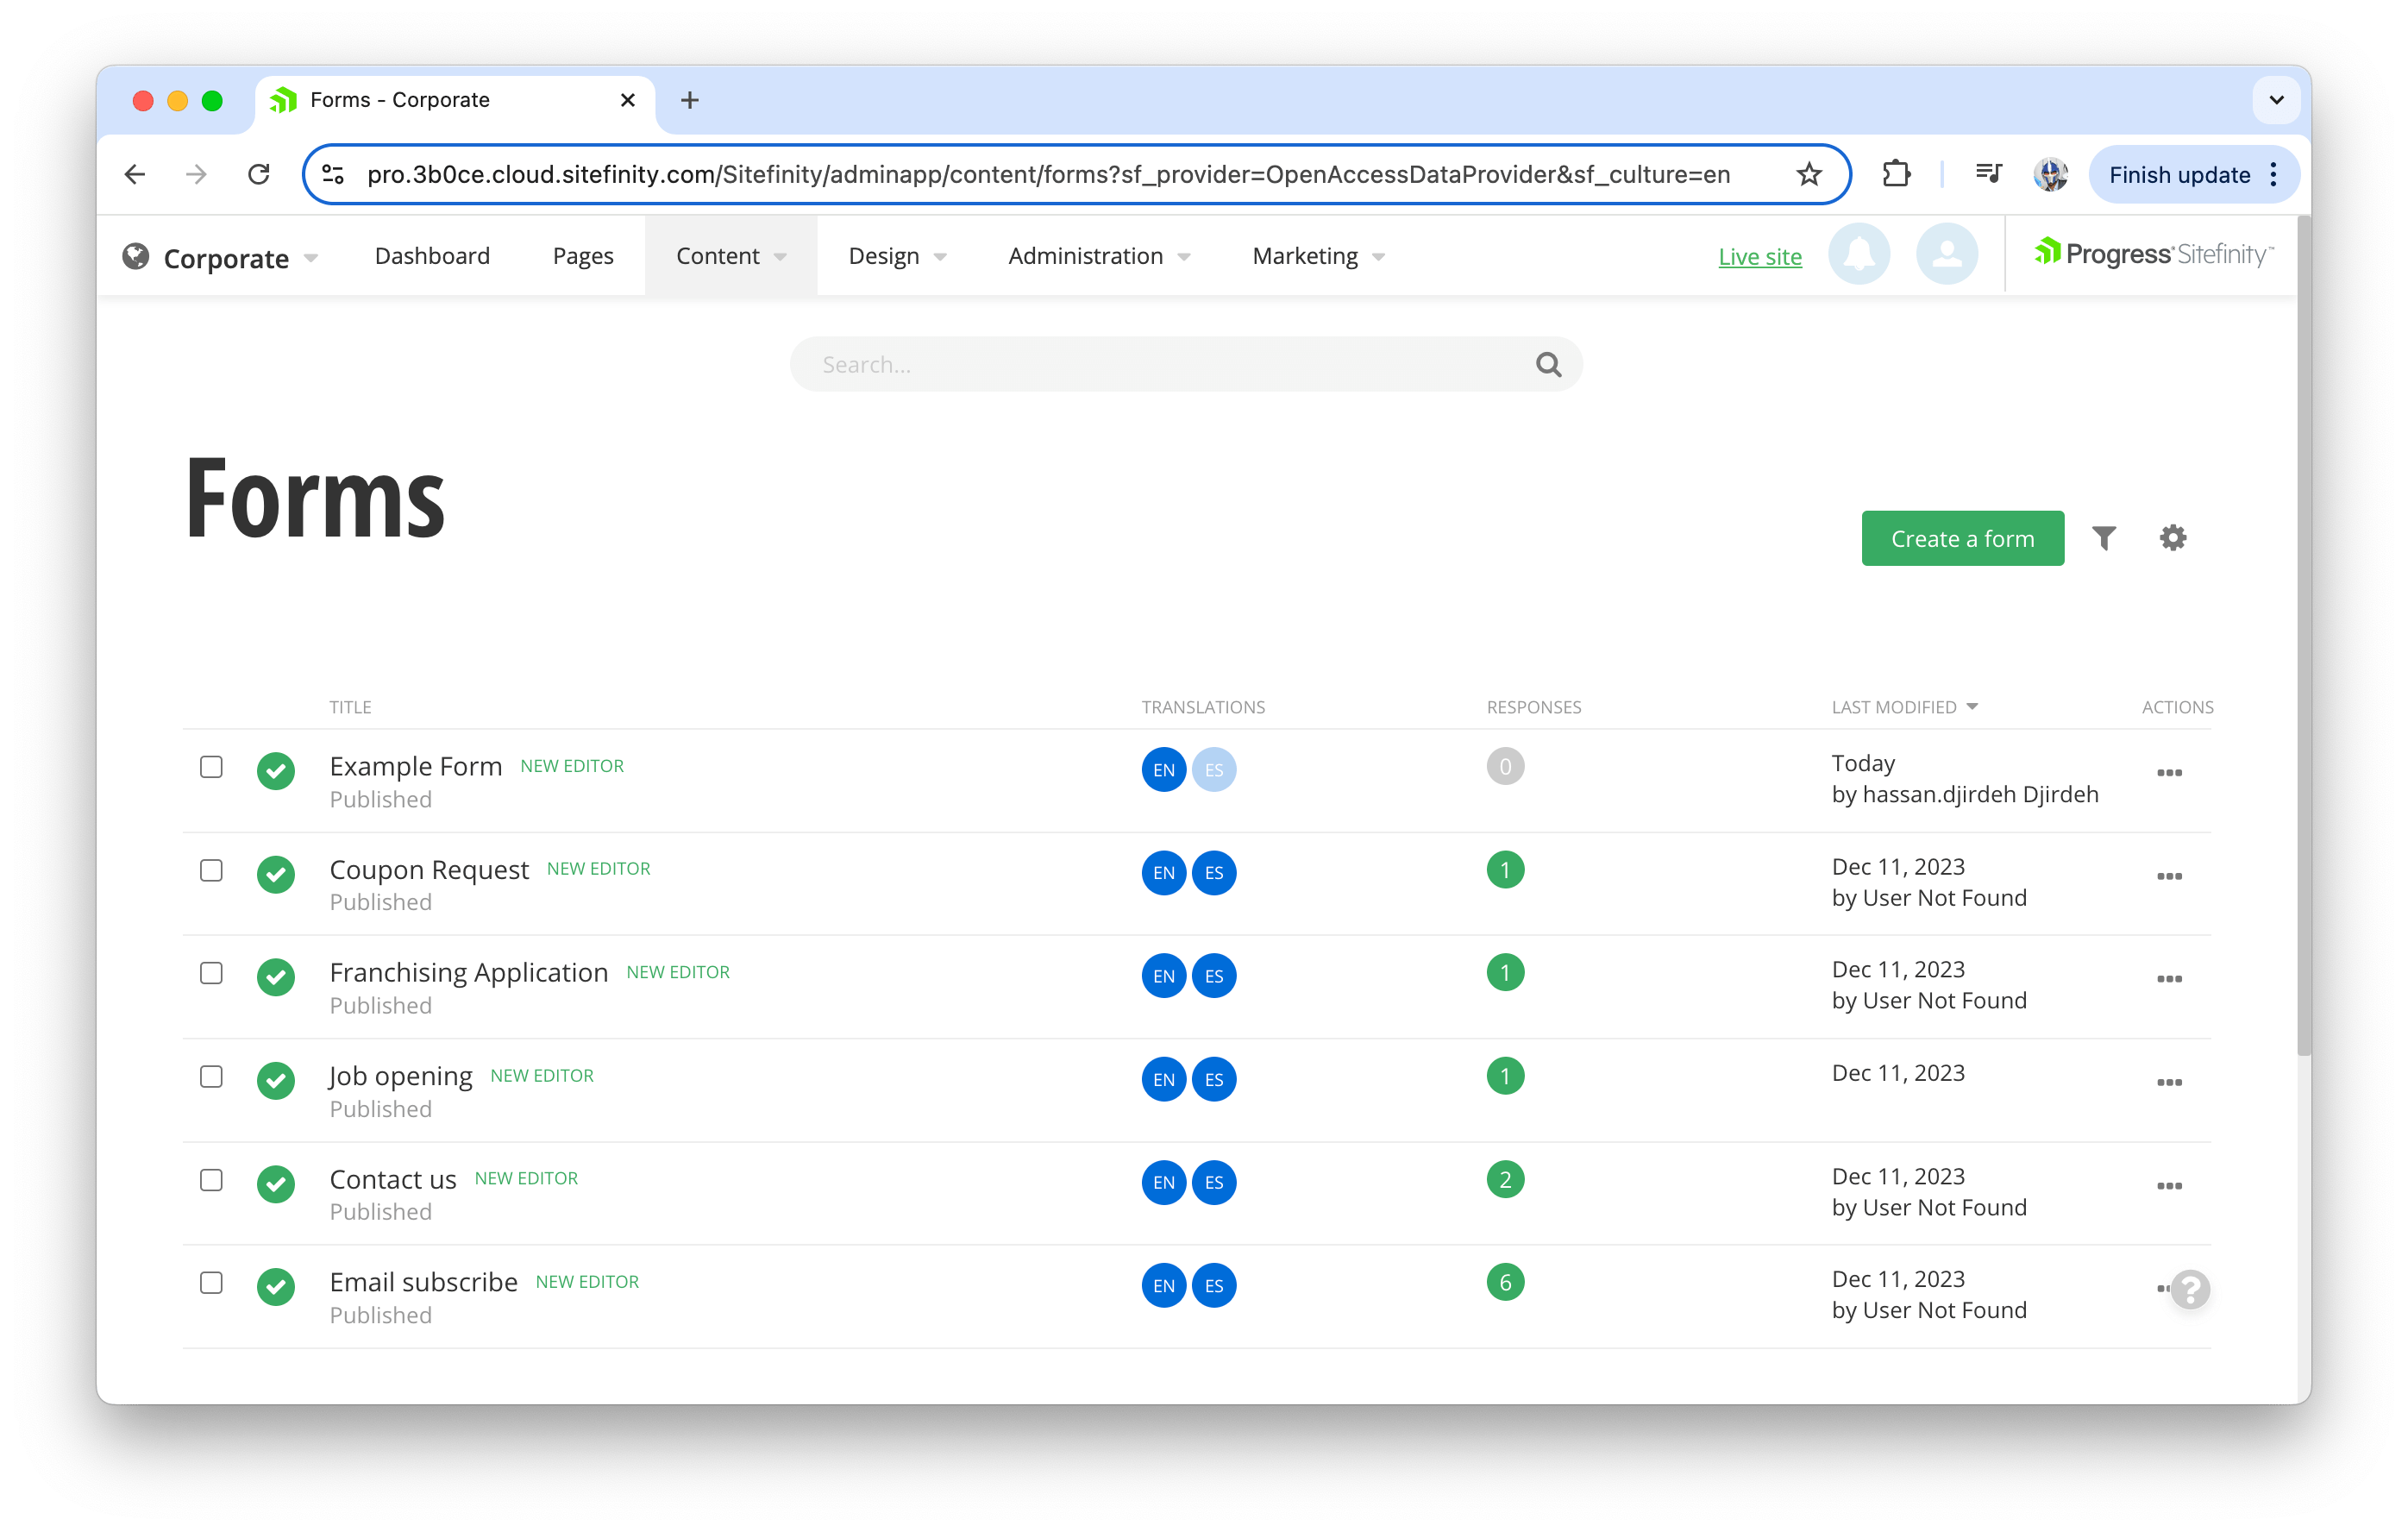
Task: Open the Forms settings gear icon
Action: 2172,538
